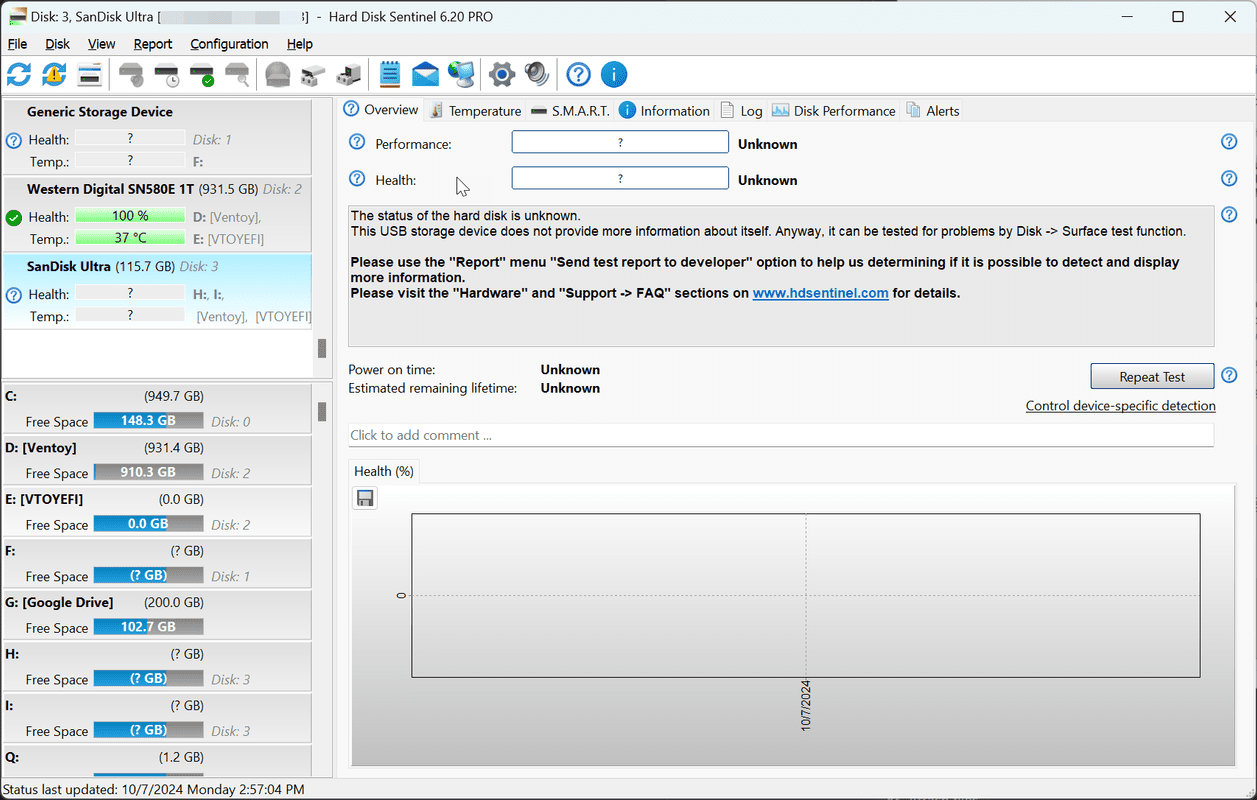Click refresh-with-warning icon in toolbar

tap(54, 74)
